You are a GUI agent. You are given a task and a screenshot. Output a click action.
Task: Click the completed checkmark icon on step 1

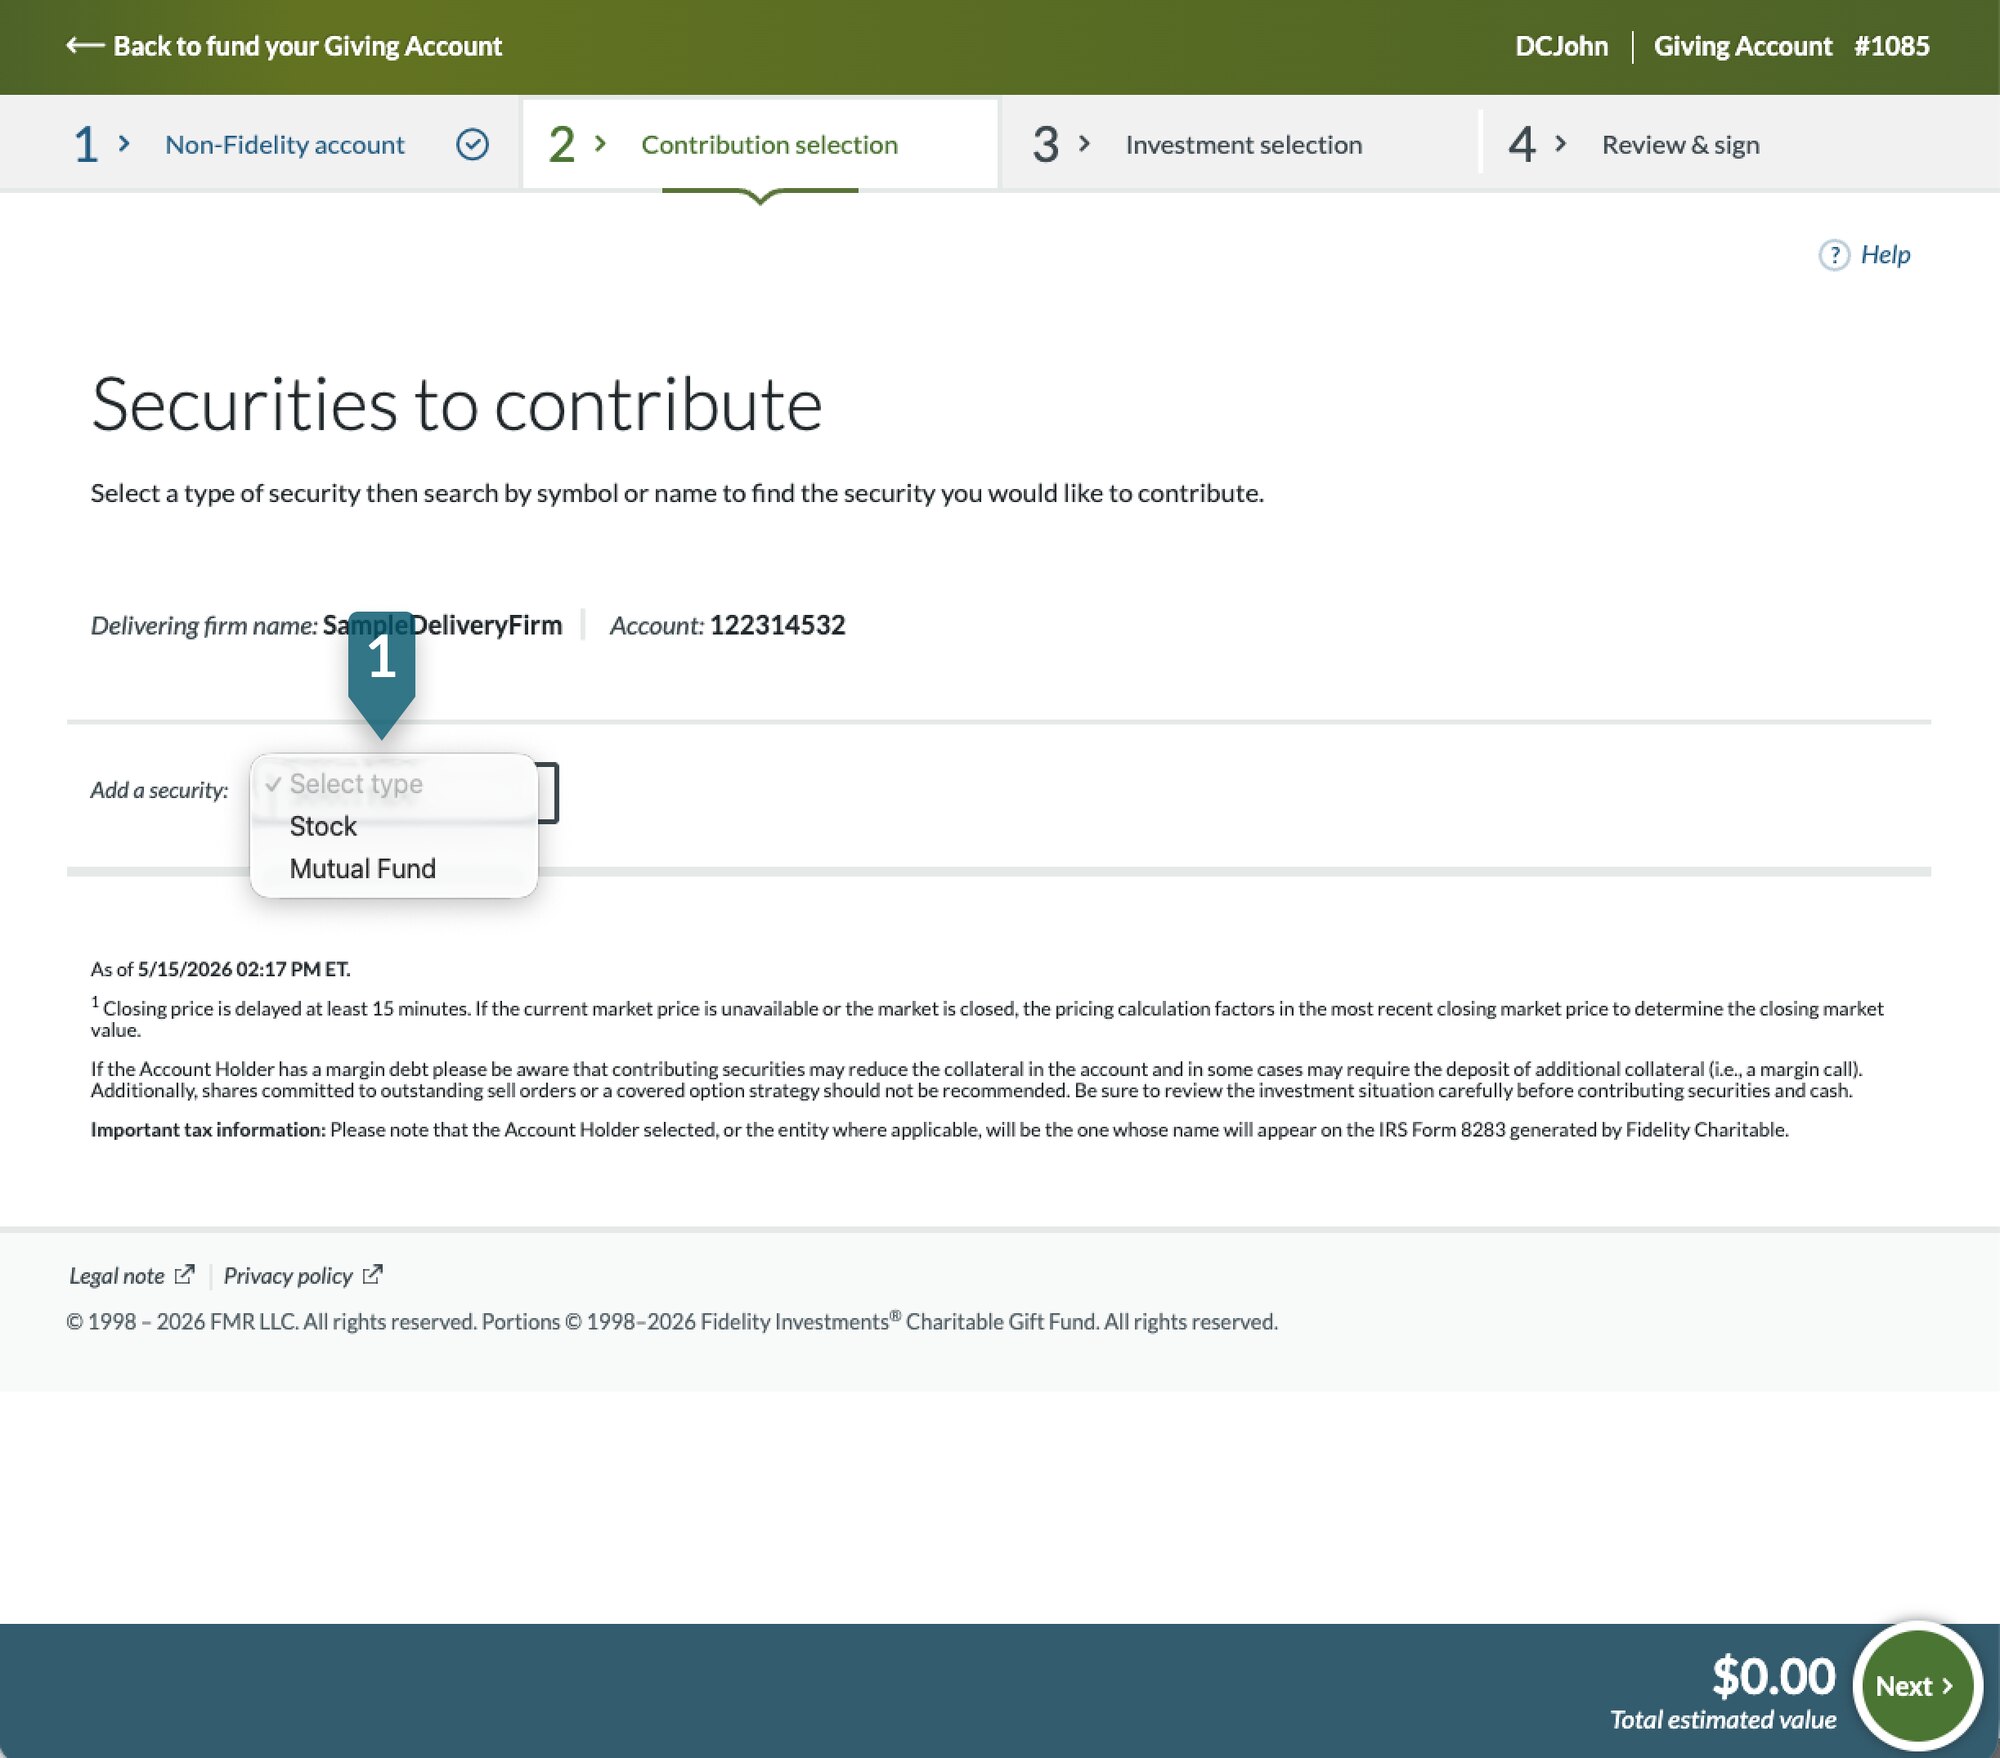[472, 145]
